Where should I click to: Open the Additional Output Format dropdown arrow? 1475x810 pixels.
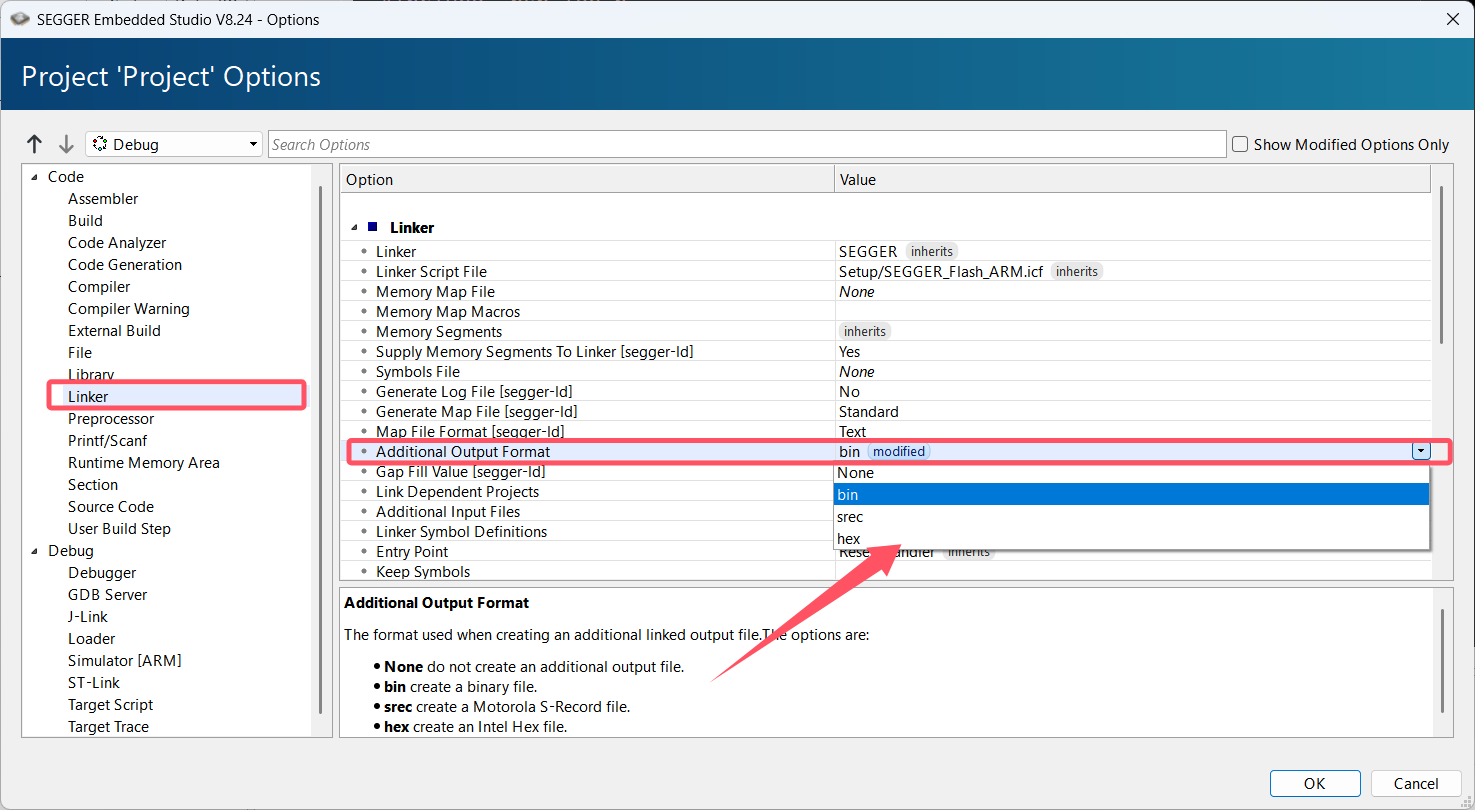point(1421,451)
